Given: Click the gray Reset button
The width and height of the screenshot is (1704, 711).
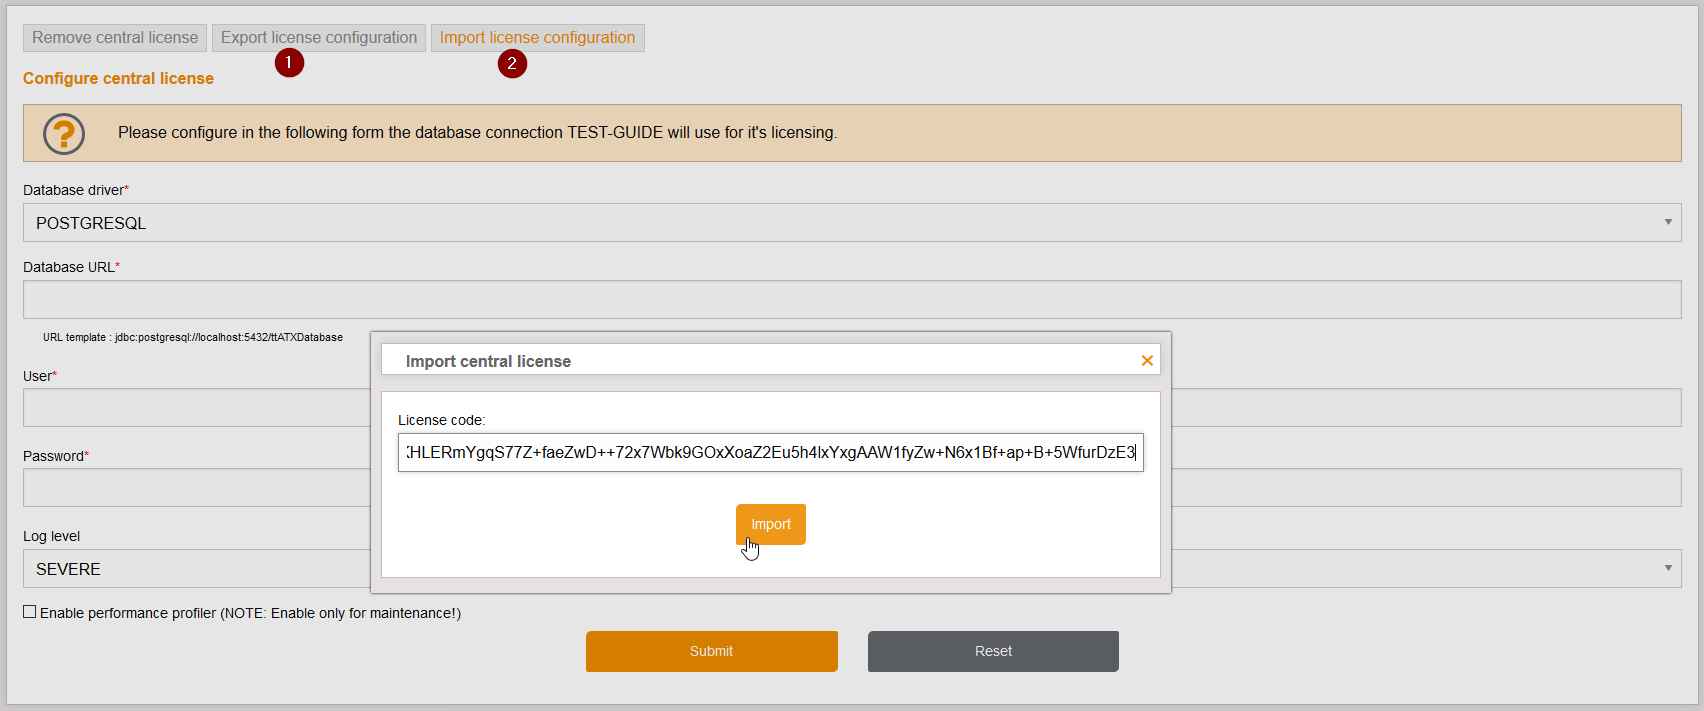Looking at the screenshot, I should [x=993, y=651].
